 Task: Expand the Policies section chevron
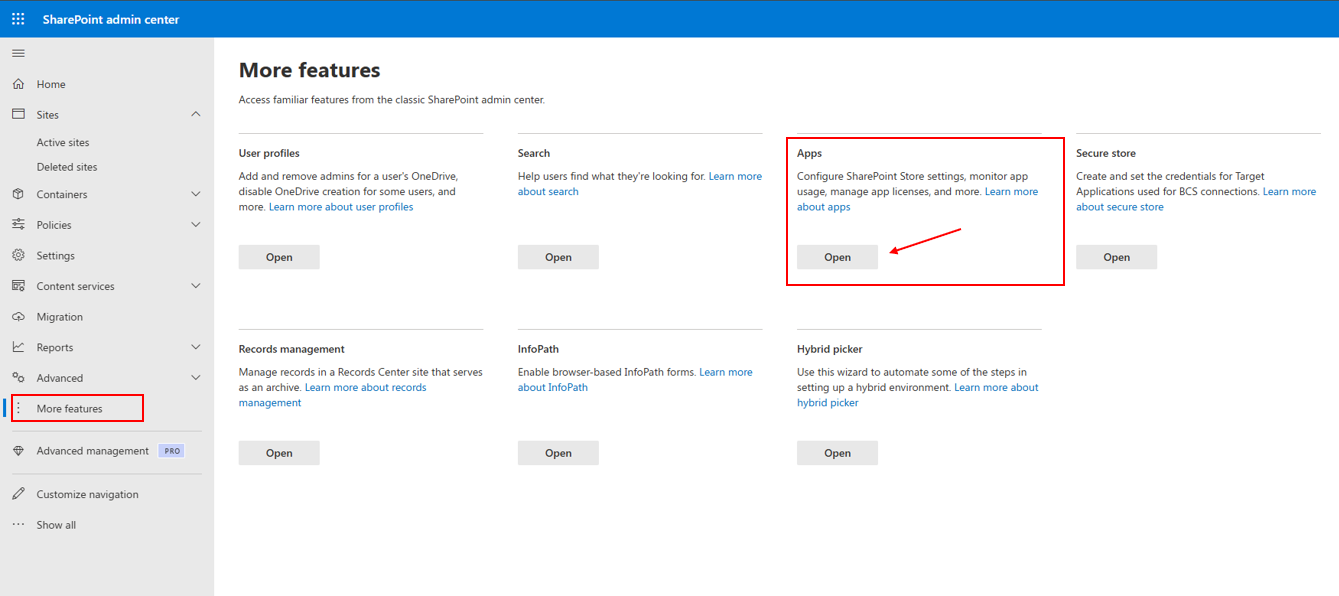(196, 225)
